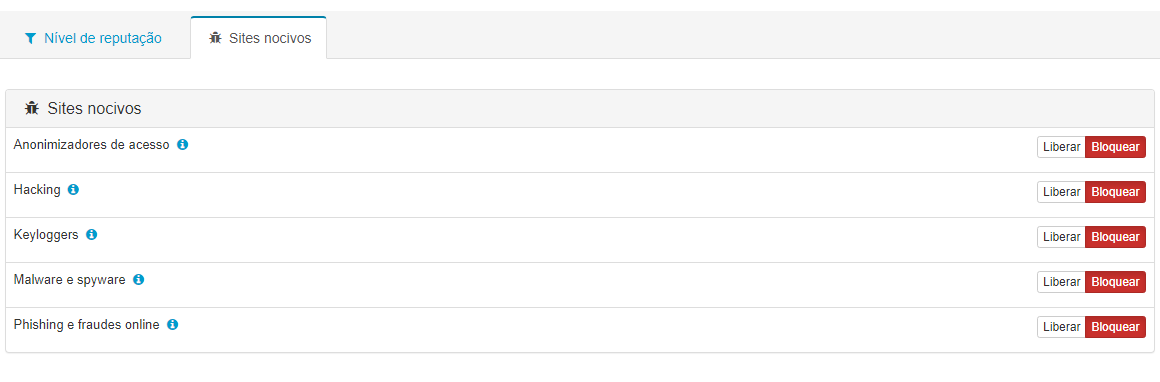Click the info icon beside Phishing e fraudes online
The height and width of the screenshot is (382, 1160).
pos(172,324)
